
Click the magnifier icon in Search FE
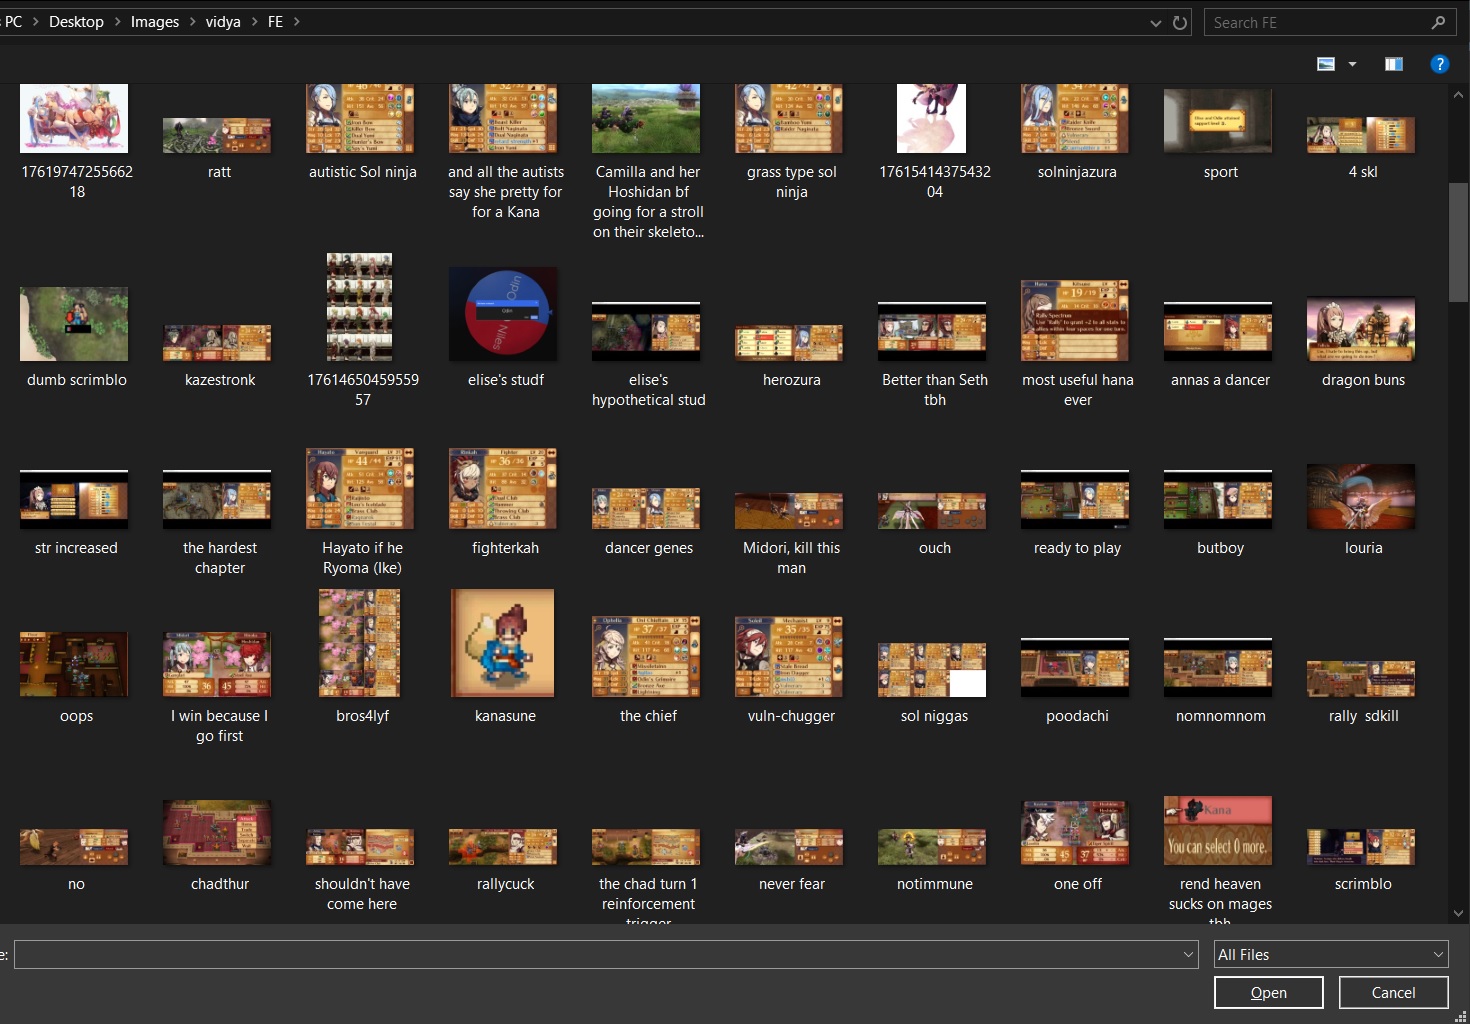(x=1438, y=22)
